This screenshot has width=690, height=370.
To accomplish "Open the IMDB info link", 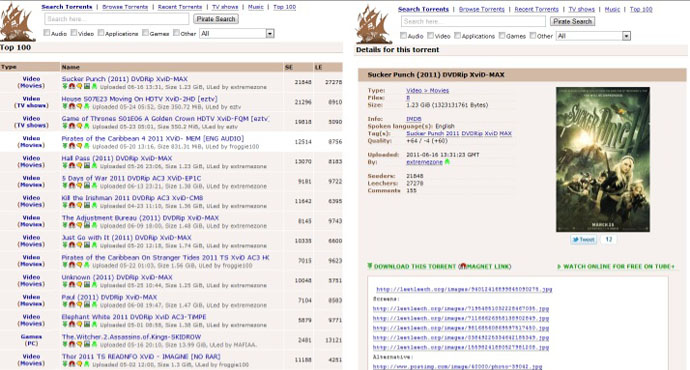I will click(413, 119).
